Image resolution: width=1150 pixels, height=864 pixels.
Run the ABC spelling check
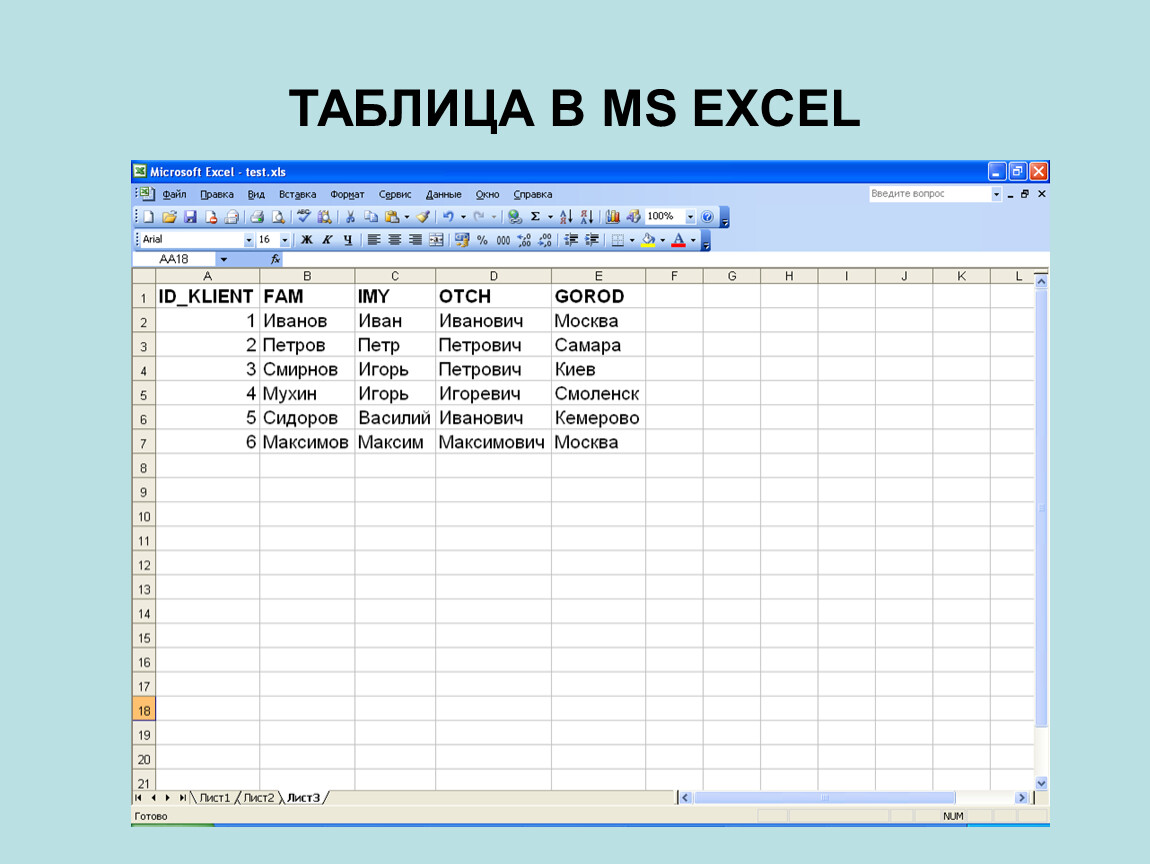click(304, 217)
